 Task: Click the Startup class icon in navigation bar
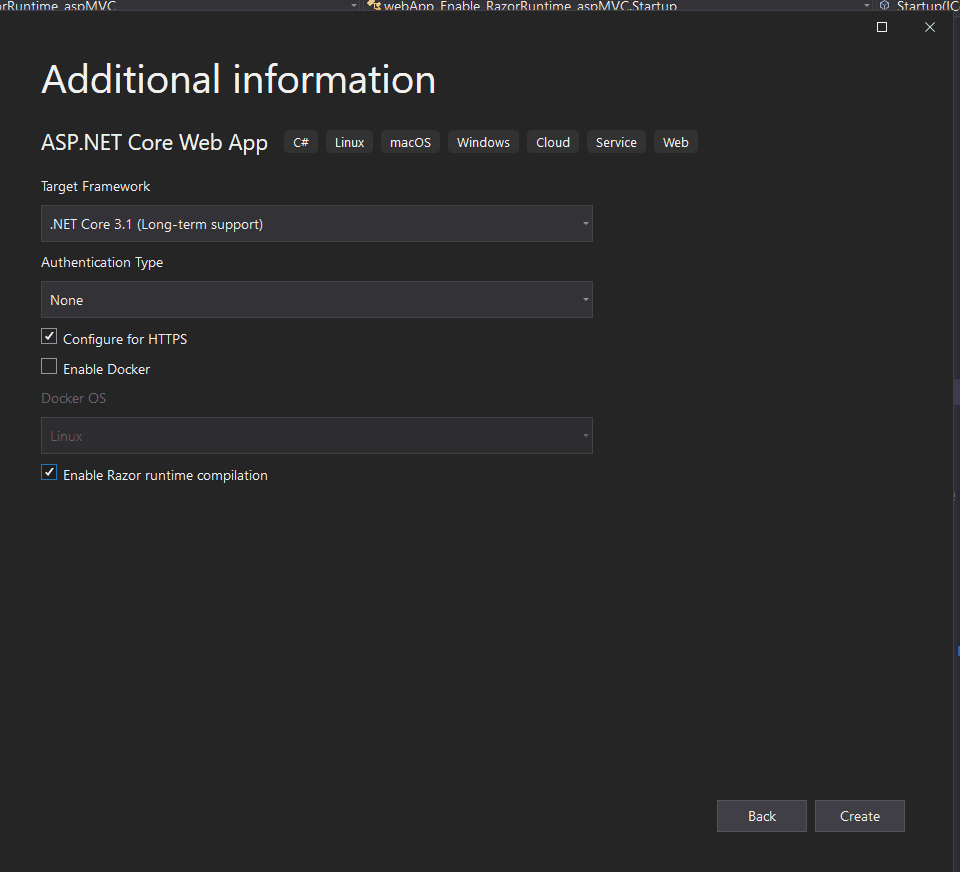(374, 6)
